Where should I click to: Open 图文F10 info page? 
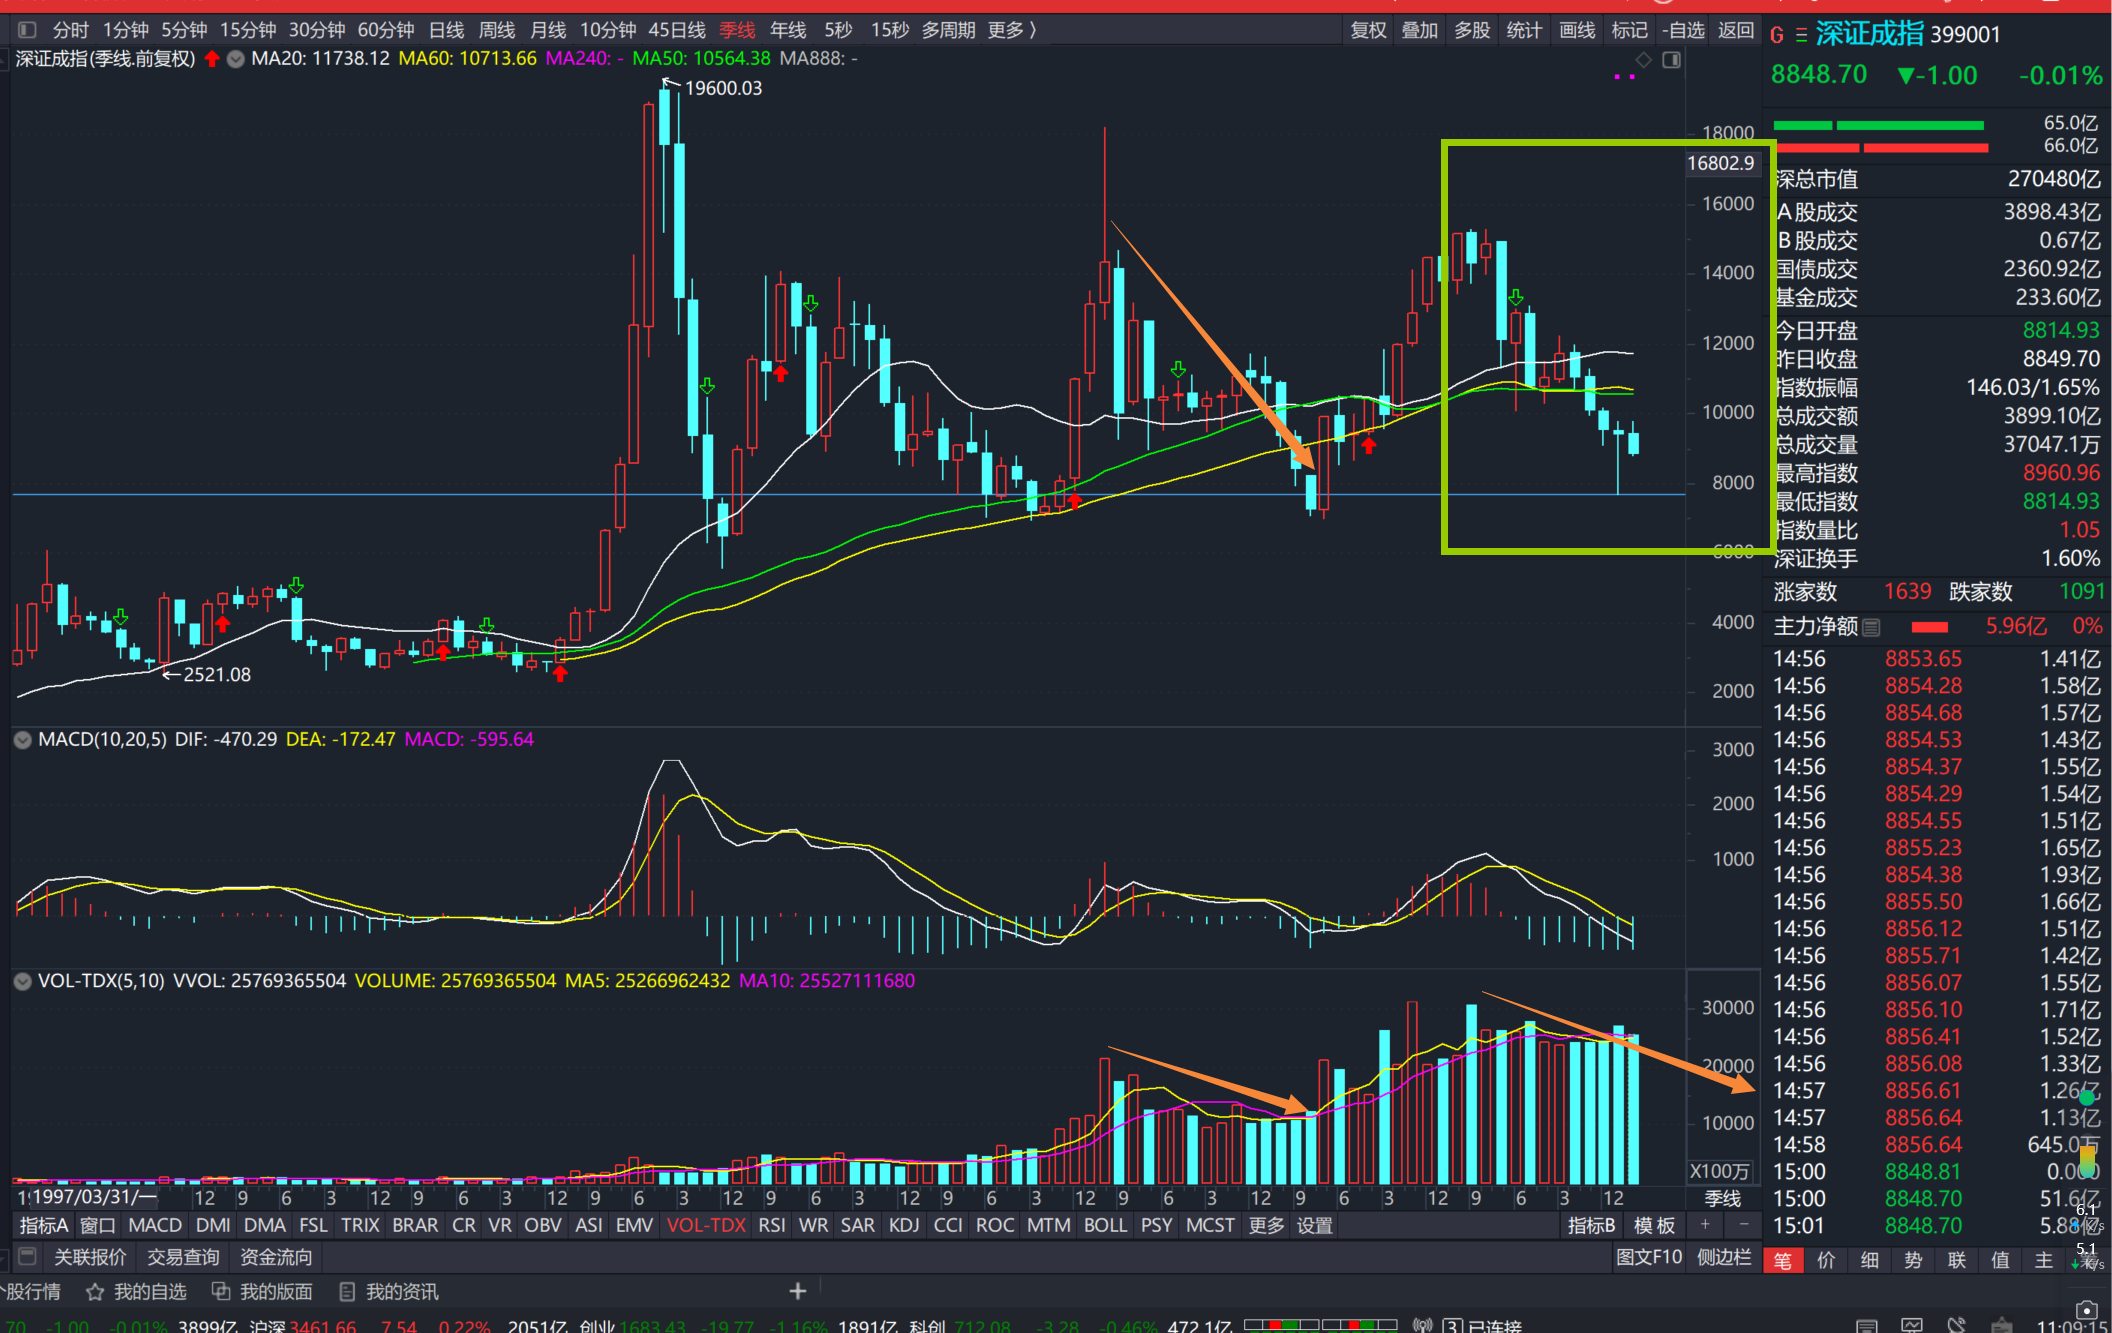click(1648, 1257)
